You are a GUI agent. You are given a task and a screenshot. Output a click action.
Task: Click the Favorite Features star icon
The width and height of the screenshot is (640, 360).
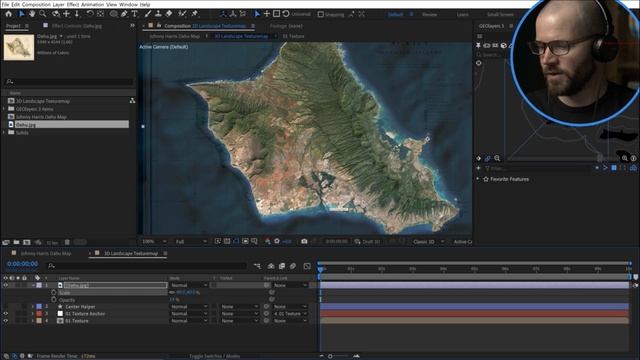(486, 179)
